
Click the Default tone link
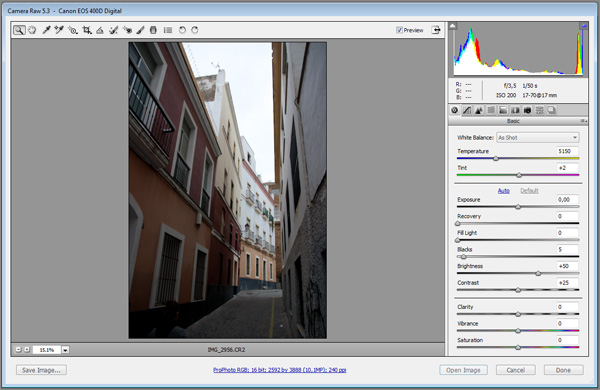pyautogui.click(x=529, y=191)
